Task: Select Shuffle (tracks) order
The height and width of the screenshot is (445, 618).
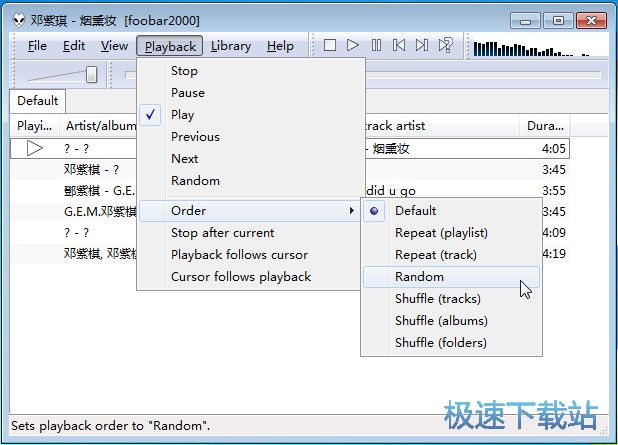Action: point(451,299)
